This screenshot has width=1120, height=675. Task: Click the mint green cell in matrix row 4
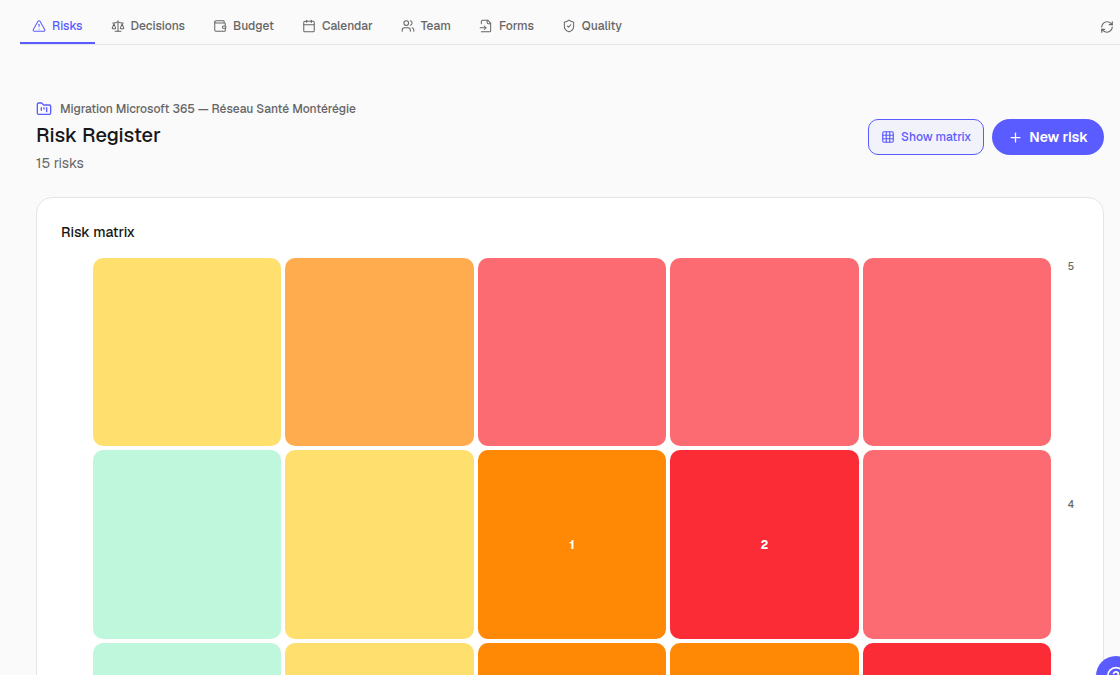tap(186, 544)
